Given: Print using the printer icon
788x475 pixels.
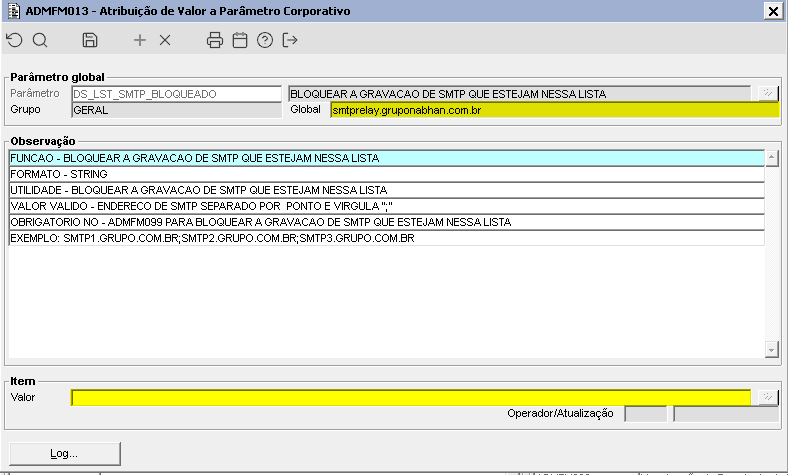Looking at the screenshot, I should pyautogui.click(x=215, y=40).
